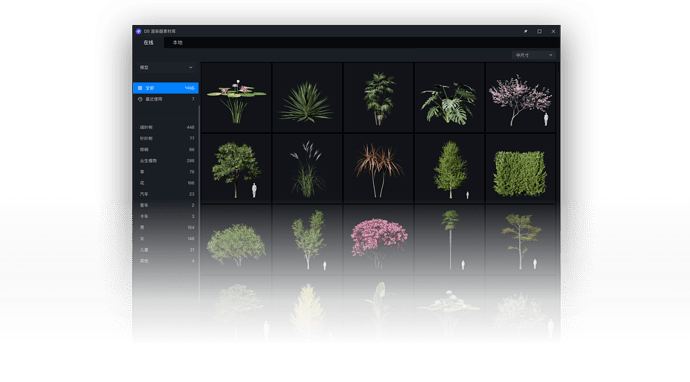Switch to the 本地 tab
This screenshot has width=690, height=382.
tap(177, 43)
